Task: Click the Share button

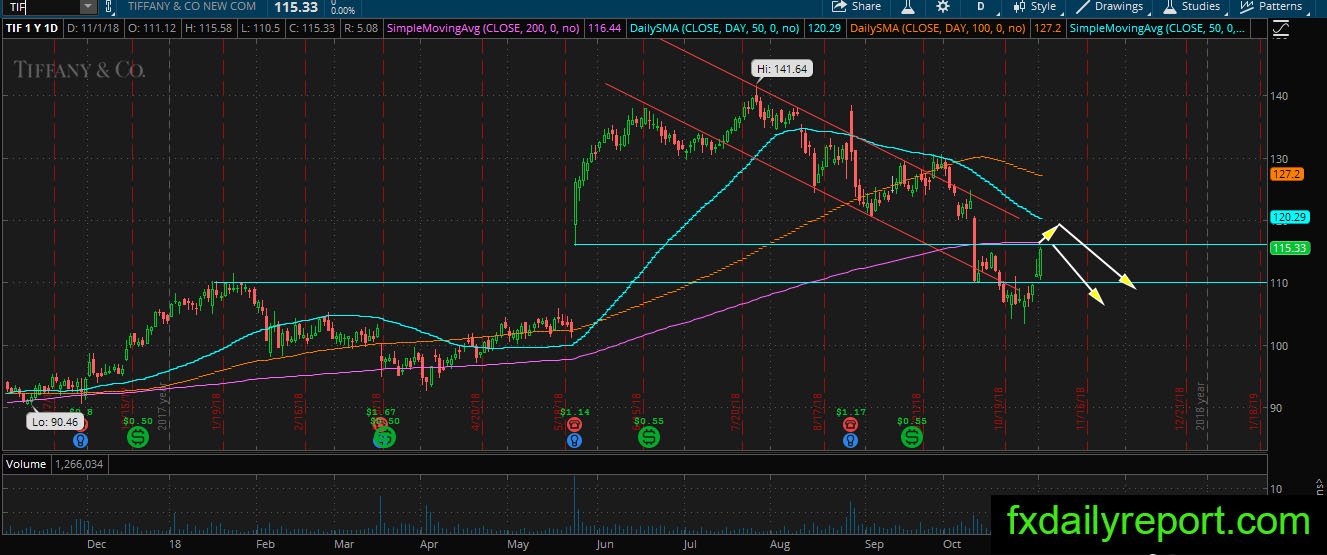Action: [856, 6]
